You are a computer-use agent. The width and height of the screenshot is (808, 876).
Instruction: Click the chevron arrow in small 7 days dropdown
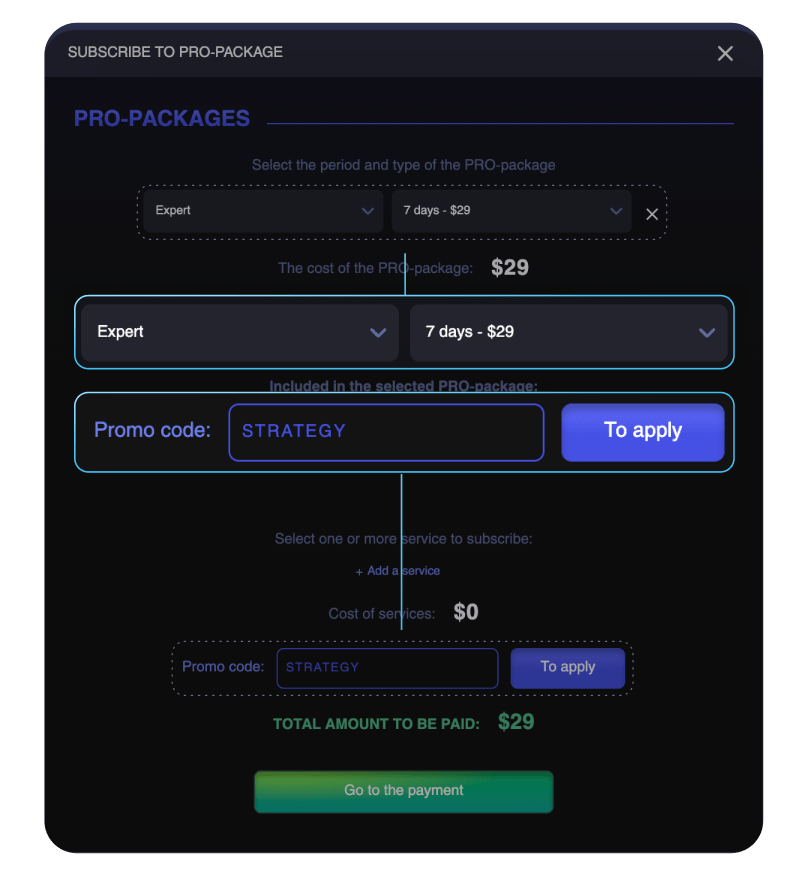(x=616, y=212)
